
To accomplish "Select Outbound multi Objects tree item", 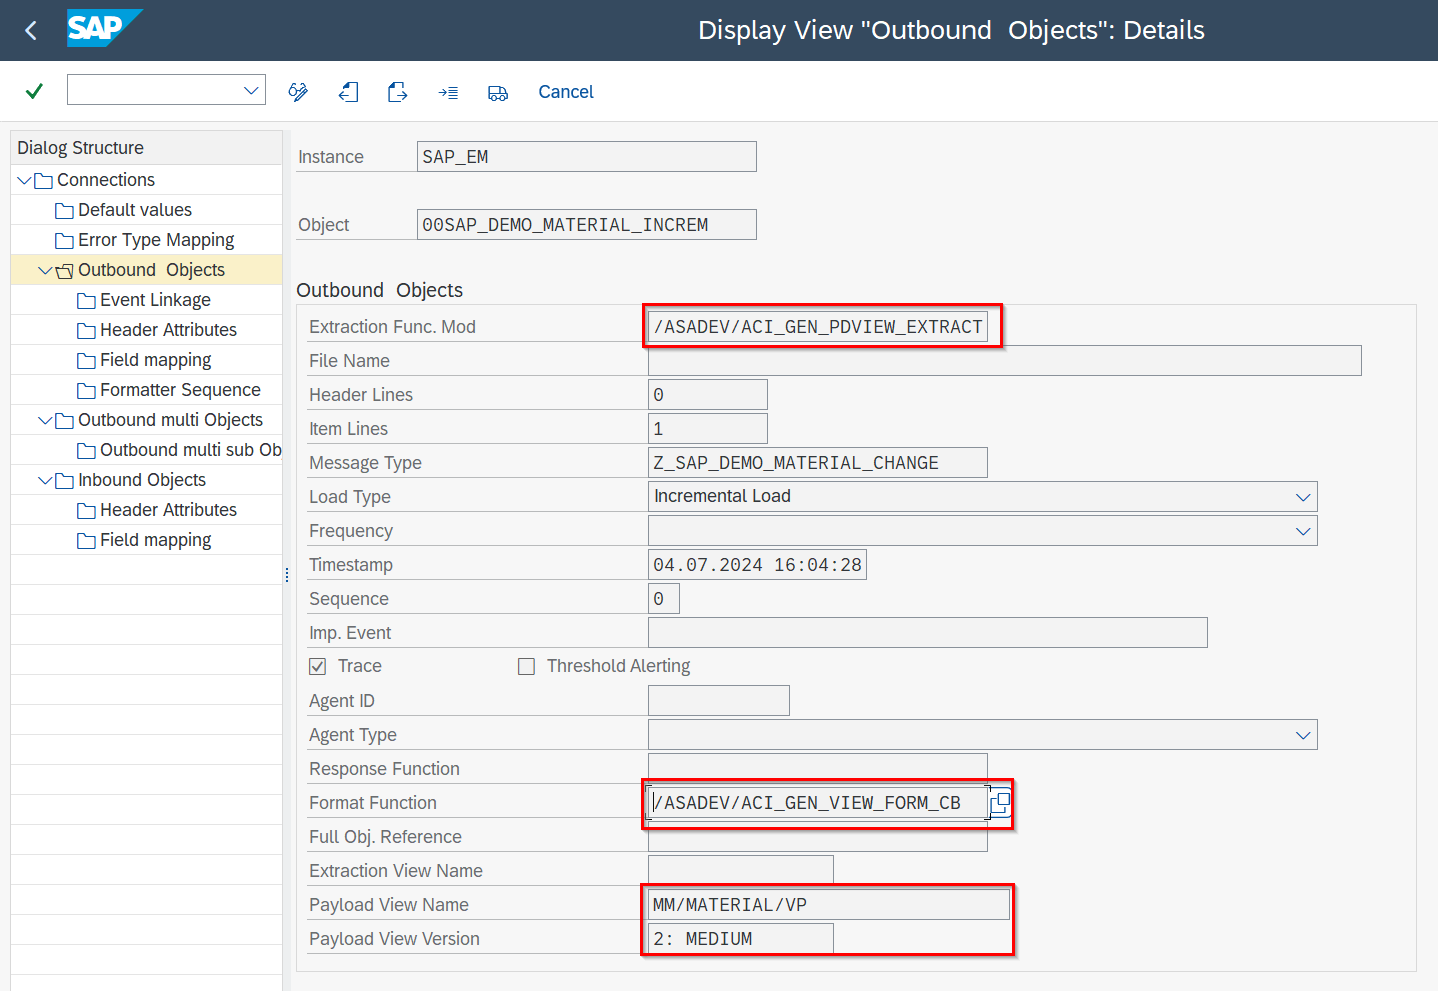I will [x=170, y=420].
